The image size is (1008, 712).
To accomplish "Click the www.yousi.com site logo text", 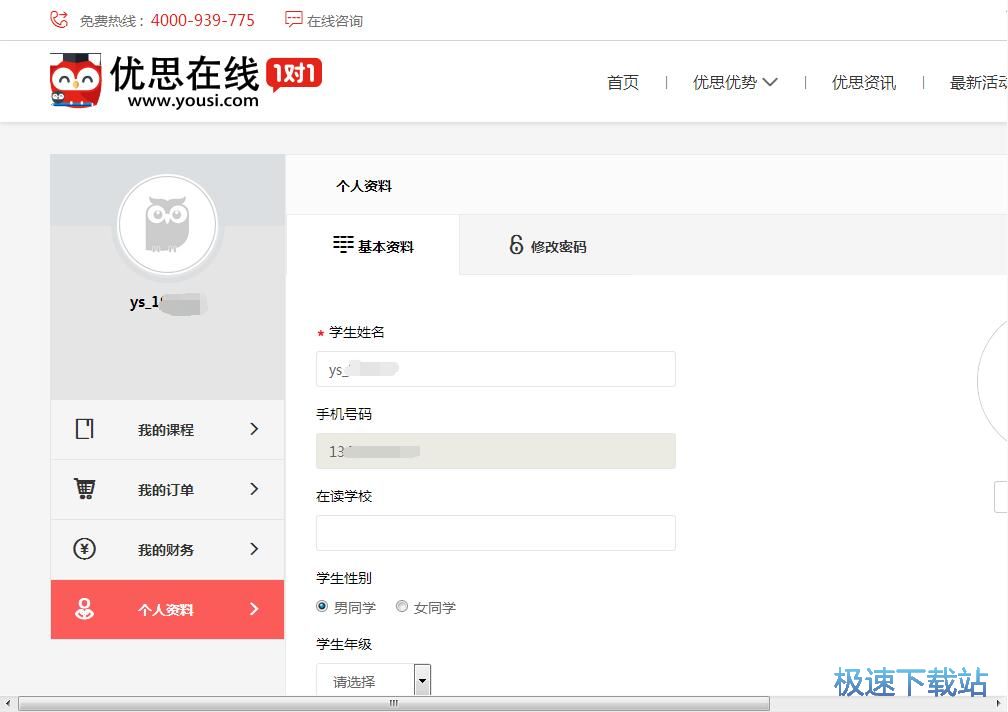I will 193,101.
